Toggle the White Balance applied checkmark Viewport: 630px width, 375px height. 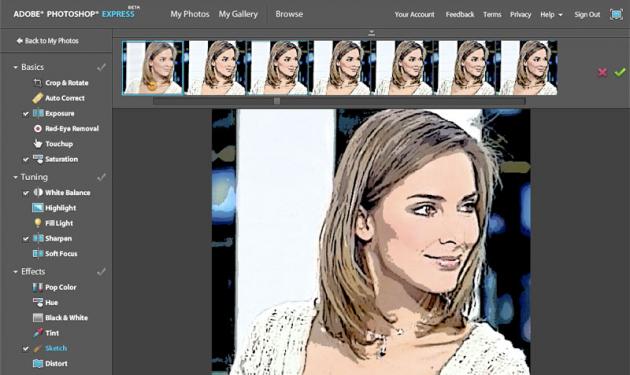tap(26, 193)
